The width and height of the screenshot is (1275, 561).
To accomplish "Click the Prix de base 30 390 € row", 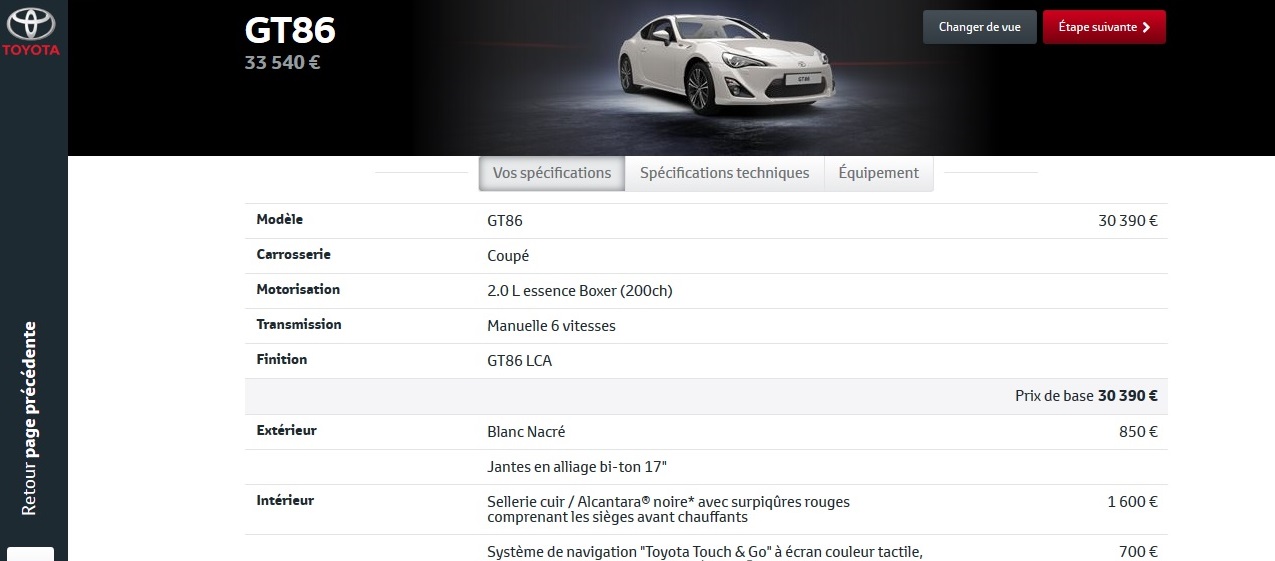I will point(706,396).
